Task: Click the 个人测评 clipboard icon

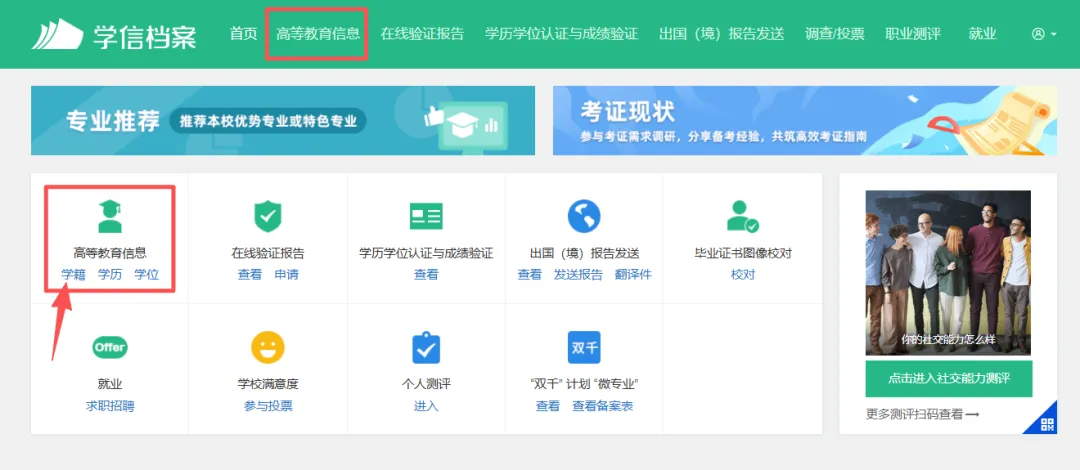Action: (x=426, y=347)
